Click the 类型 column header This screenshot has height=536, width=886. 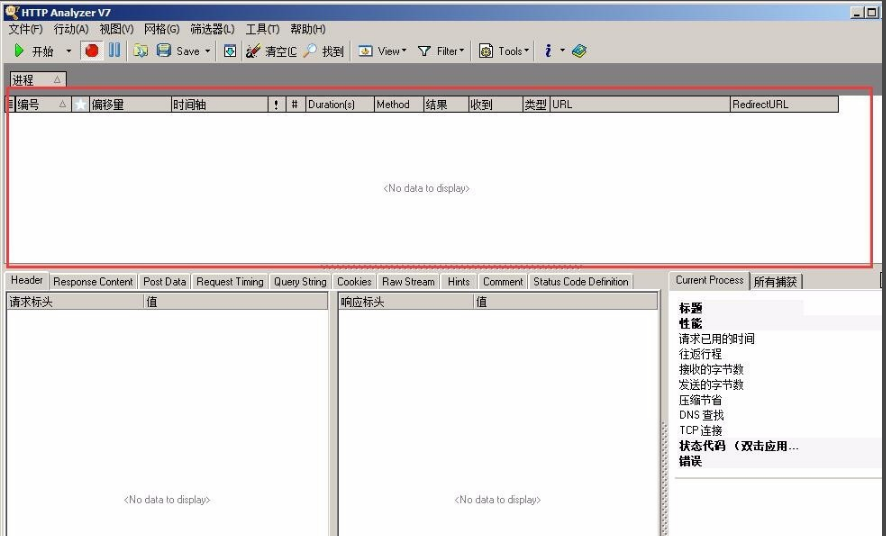pyautogui.click(x=536, y=104)
